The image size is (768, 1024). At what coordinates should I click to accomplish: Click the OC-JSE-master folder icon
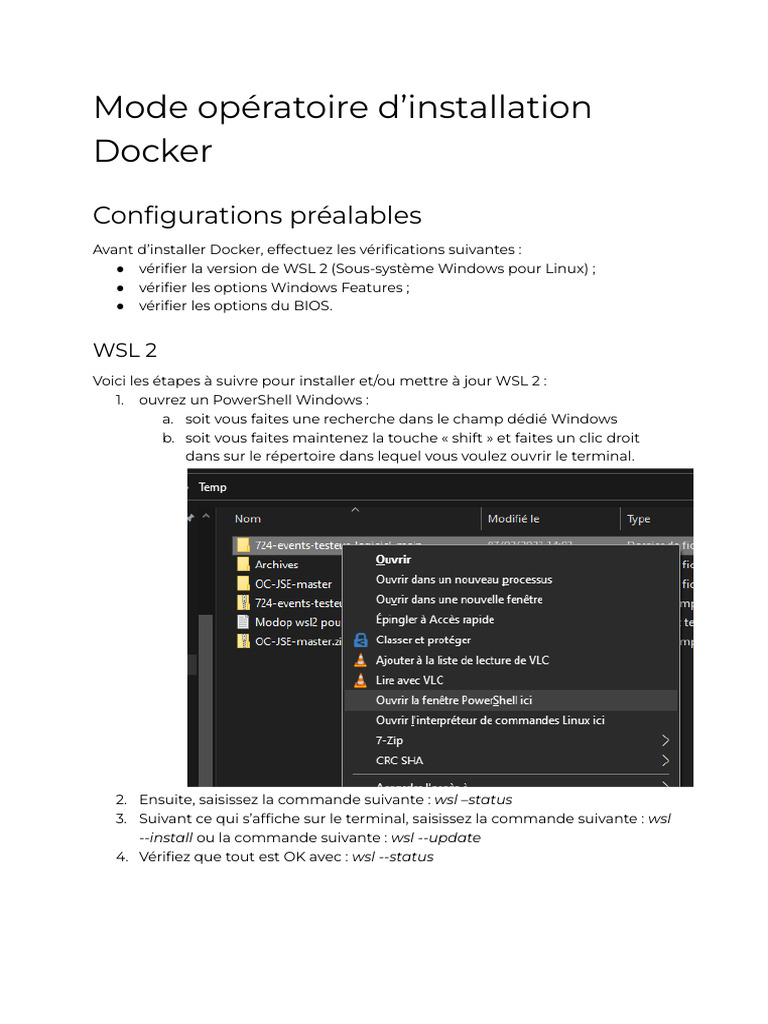pos(243,583)
